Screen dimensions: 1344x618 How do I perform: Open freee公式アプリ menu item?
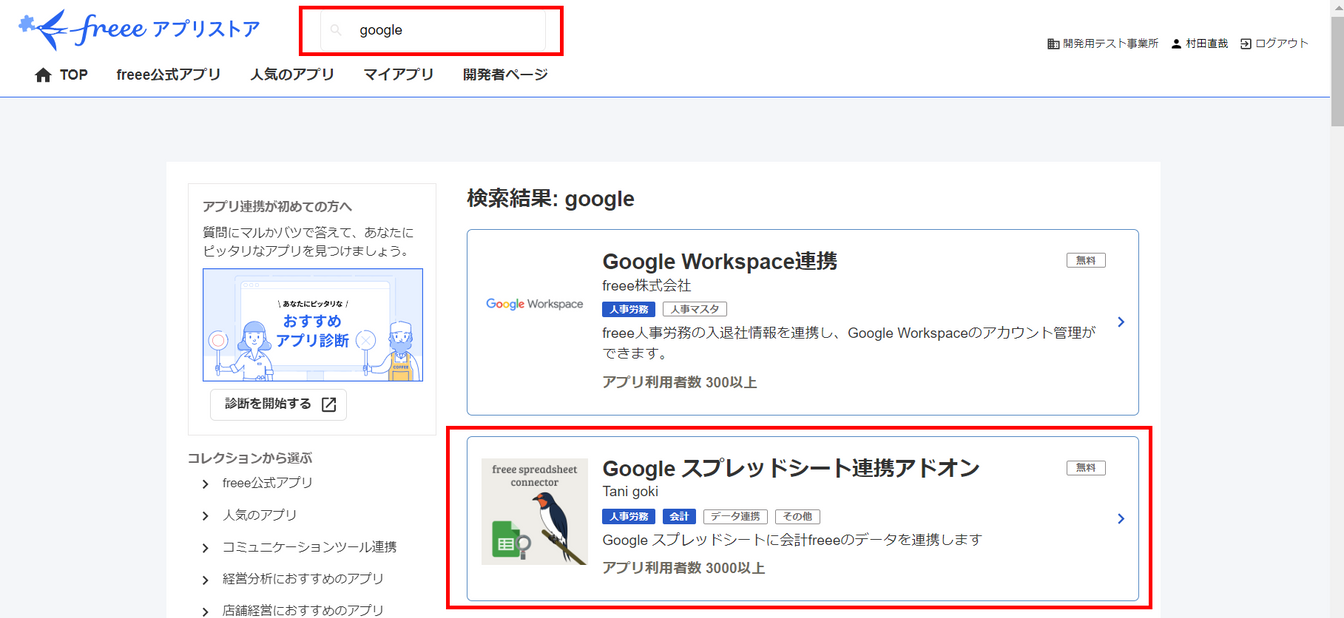(168, 74)
